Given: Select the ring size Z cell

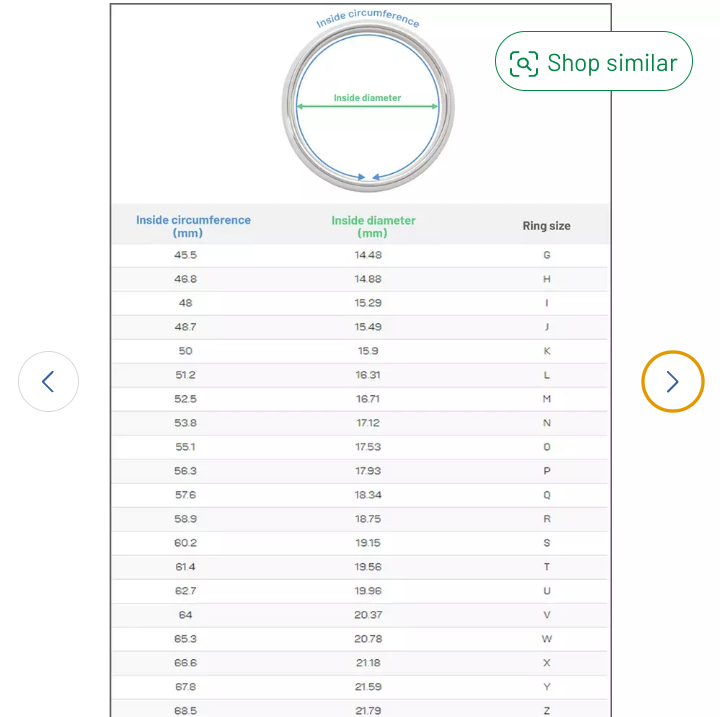Looking at the screenshot, I should tap(546, 711).
